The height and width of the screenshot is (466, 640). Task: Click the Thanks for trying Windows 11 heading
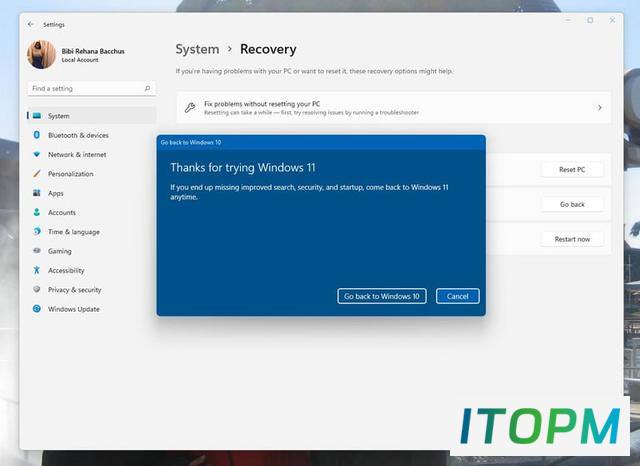tap(243, 168)
